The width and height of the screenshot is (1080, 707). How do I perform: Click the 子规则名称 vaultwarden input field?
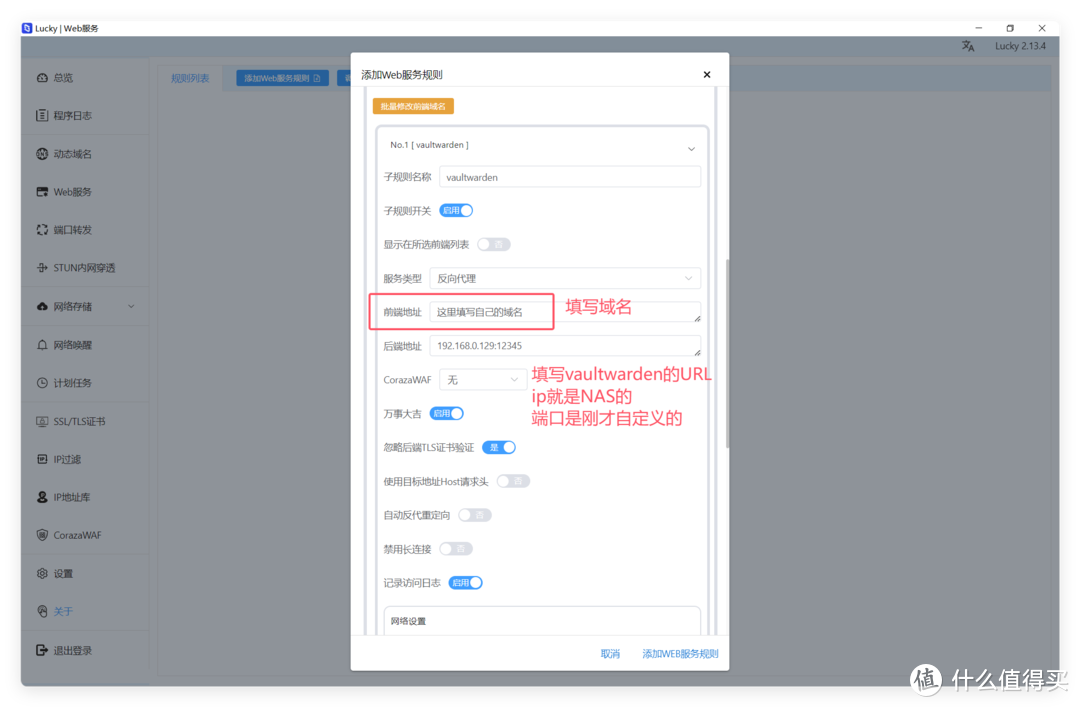click(570, 177)
